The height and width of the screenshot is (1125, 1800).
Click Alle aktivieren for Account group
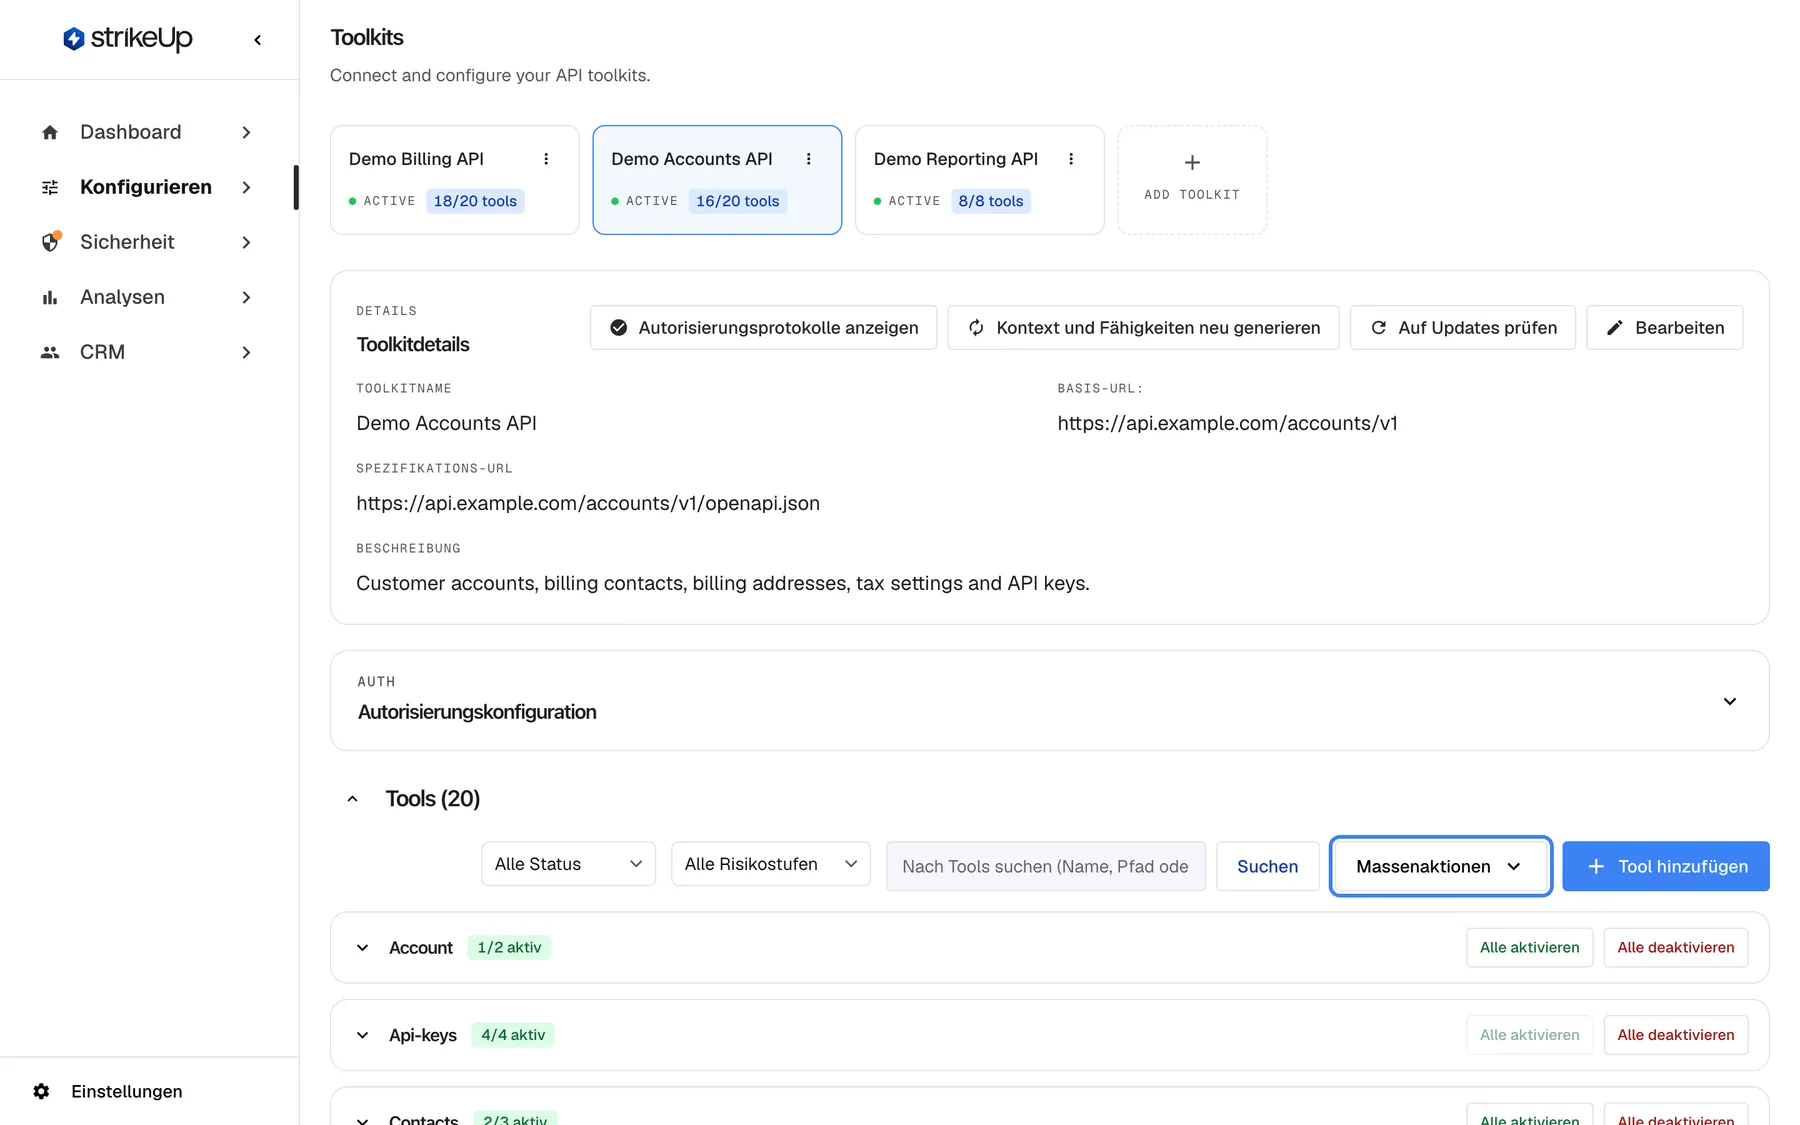[x=1529, y=948]
